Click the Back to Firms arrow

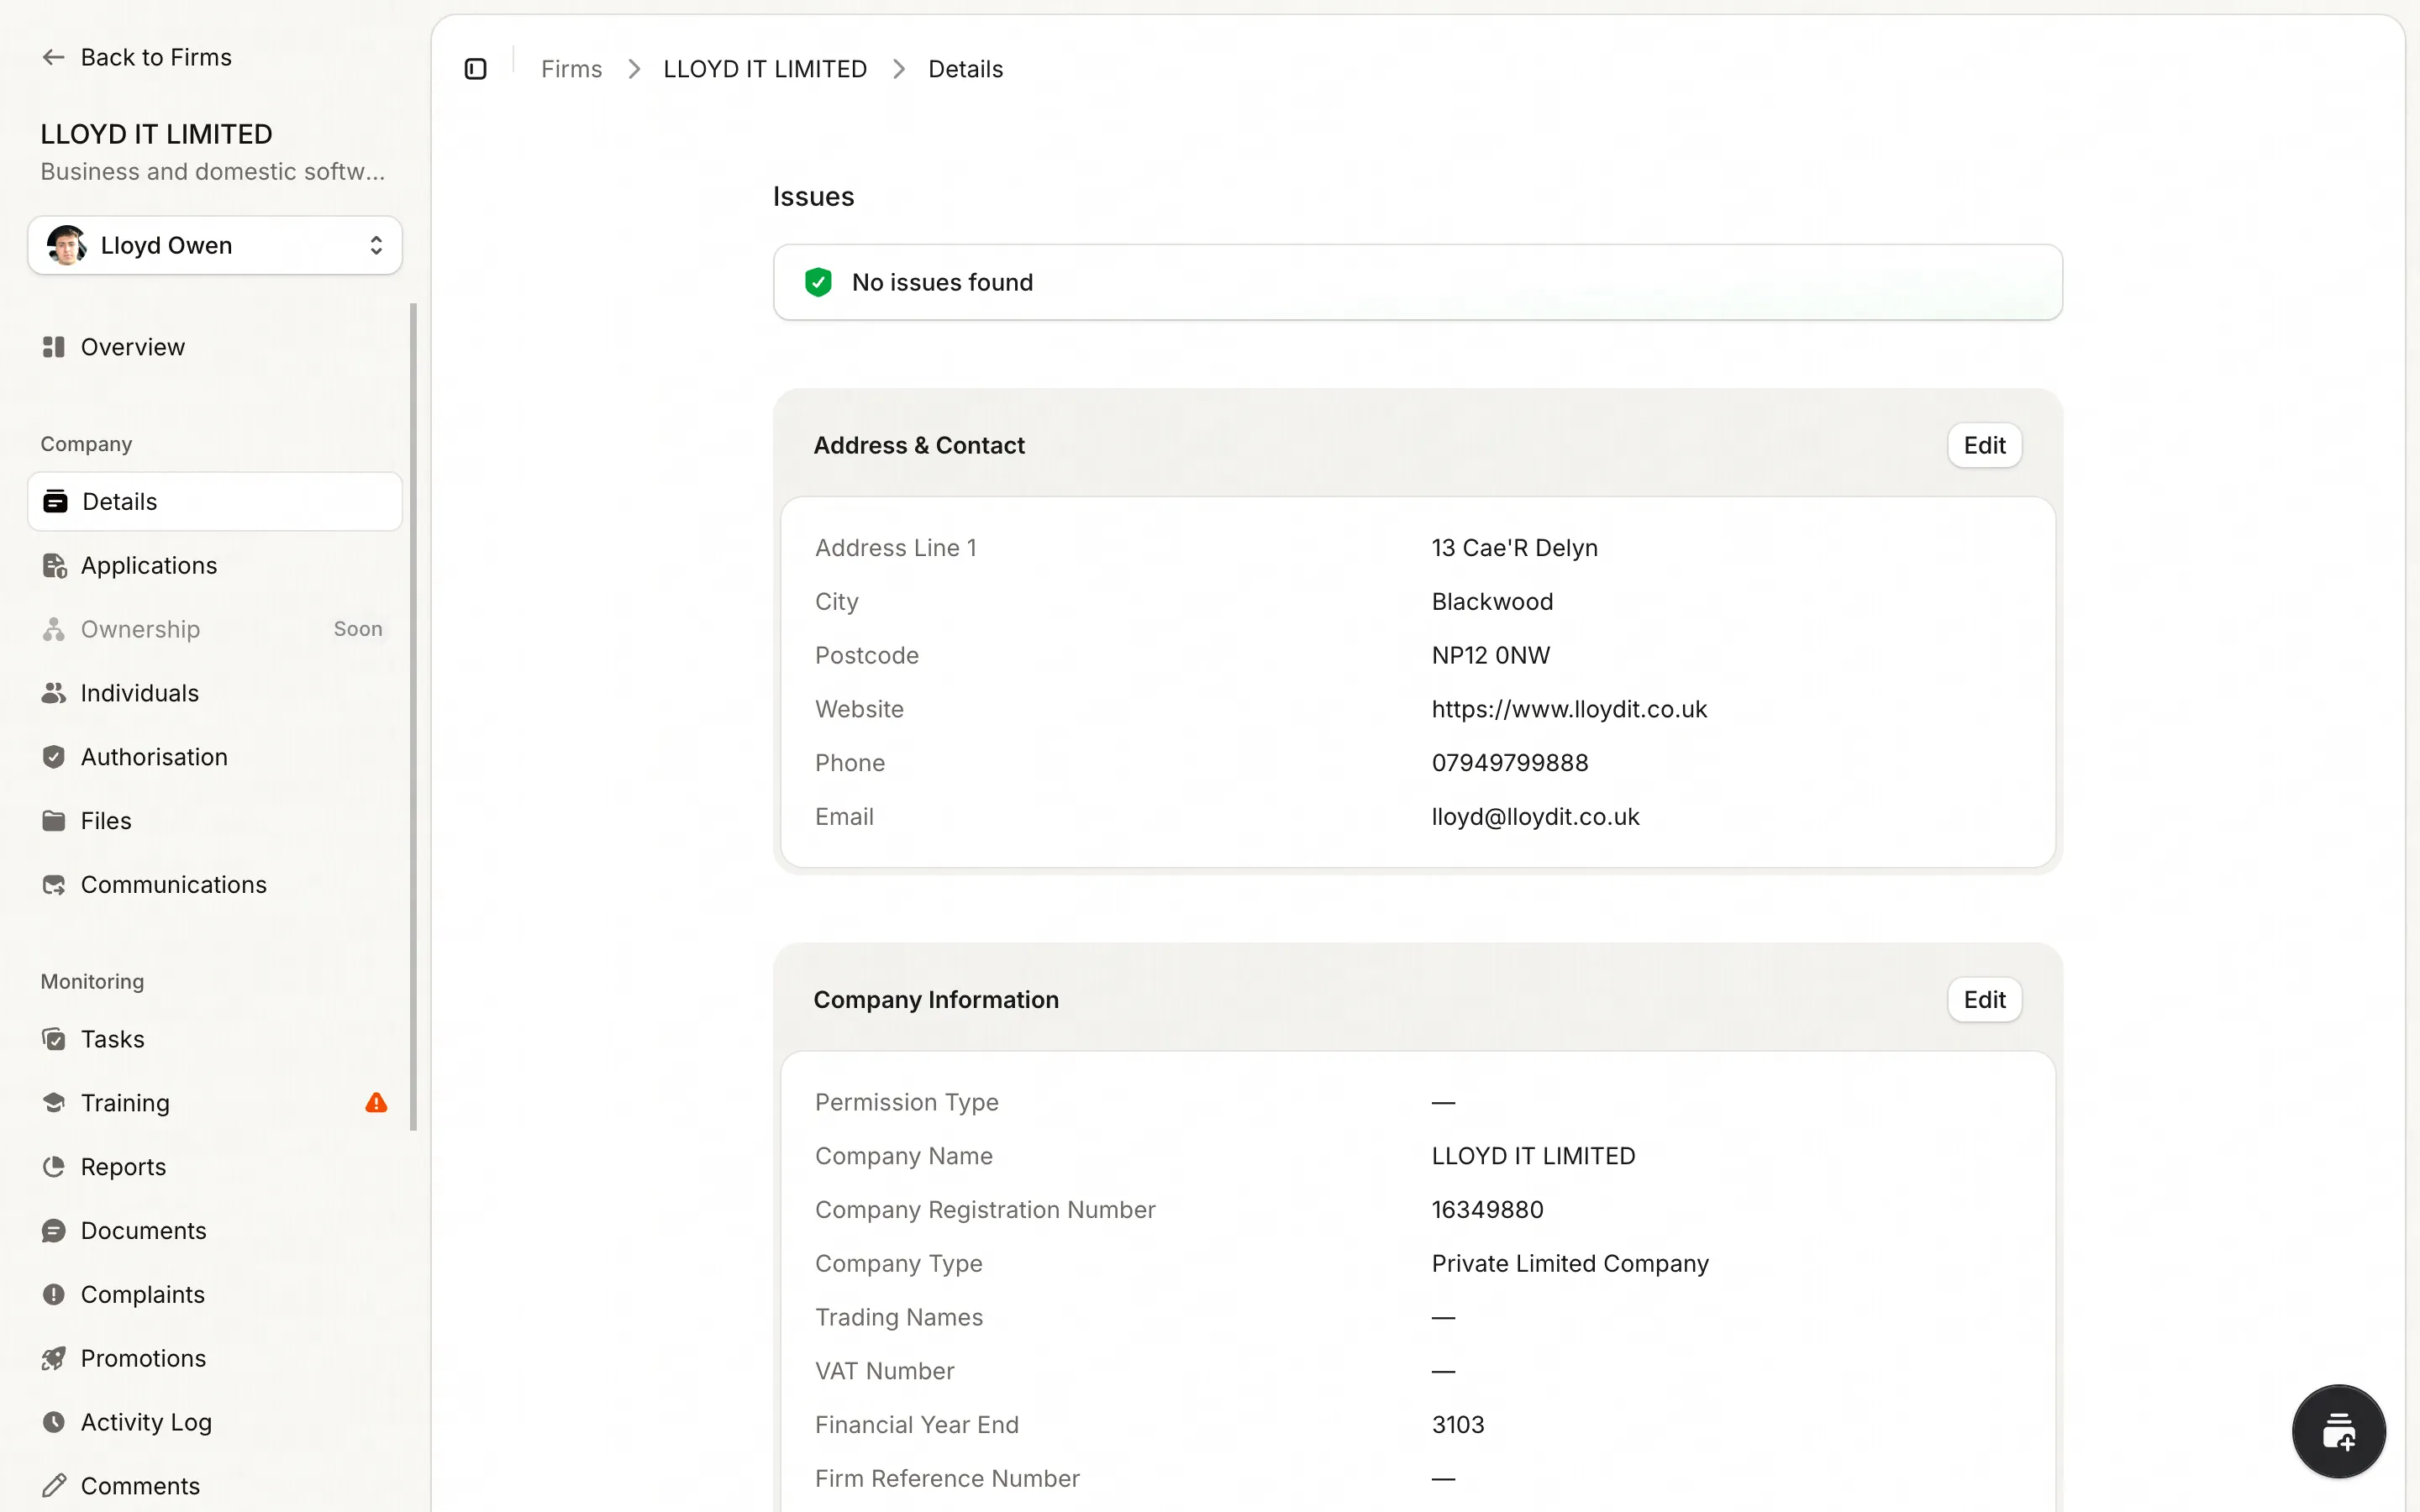(53, 57)
